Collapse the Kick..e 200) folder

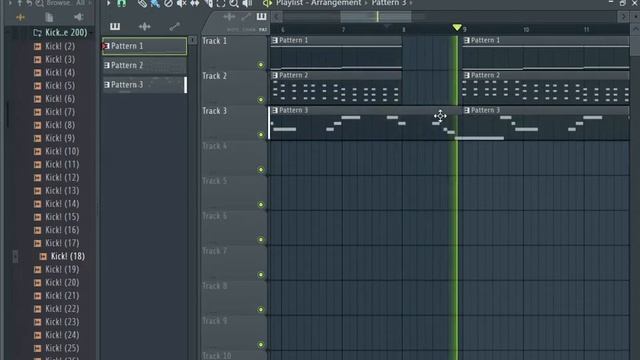[60, 33]
